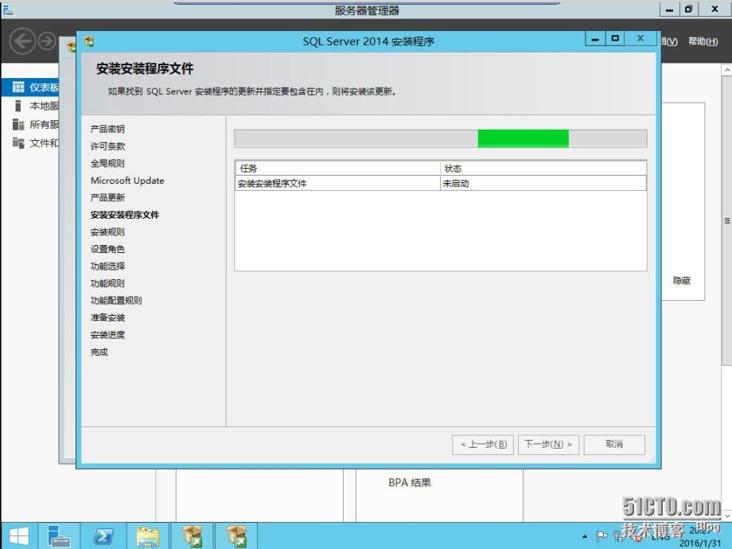Open File Explorer from the taskbar

click(x=148, y=536)
